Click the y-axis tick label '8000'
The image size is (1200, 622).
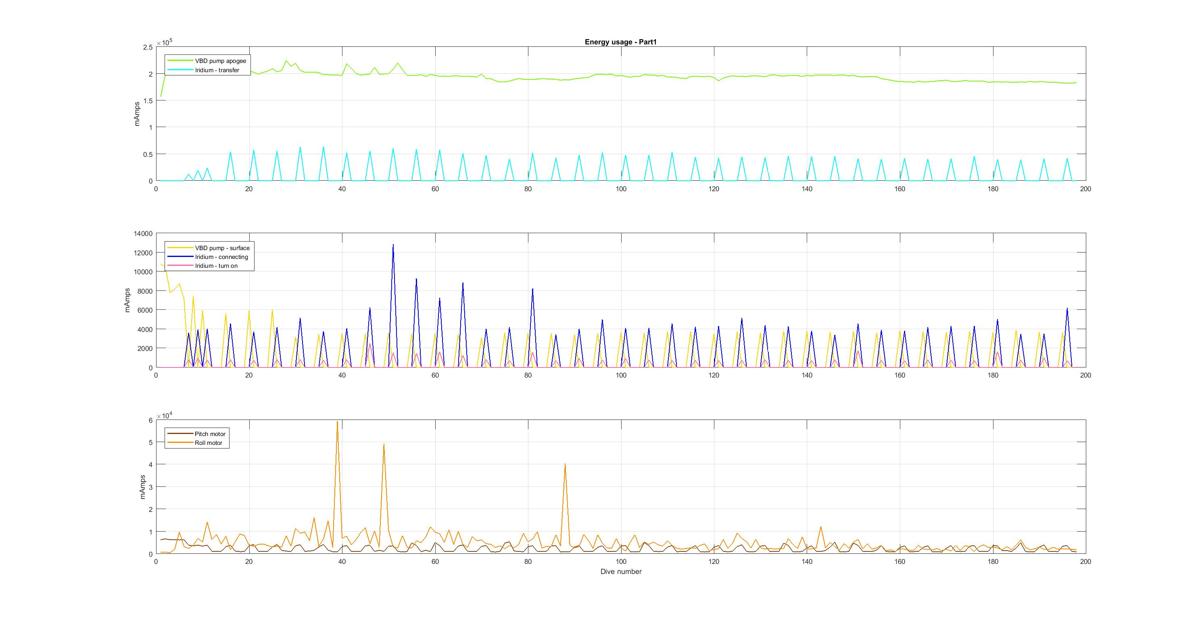point(144,291)
